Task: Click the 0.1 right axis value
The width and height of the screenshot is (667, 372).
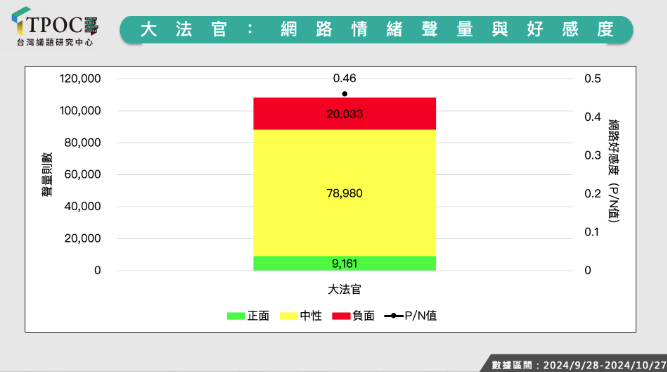Action: (x=592, y=232)
